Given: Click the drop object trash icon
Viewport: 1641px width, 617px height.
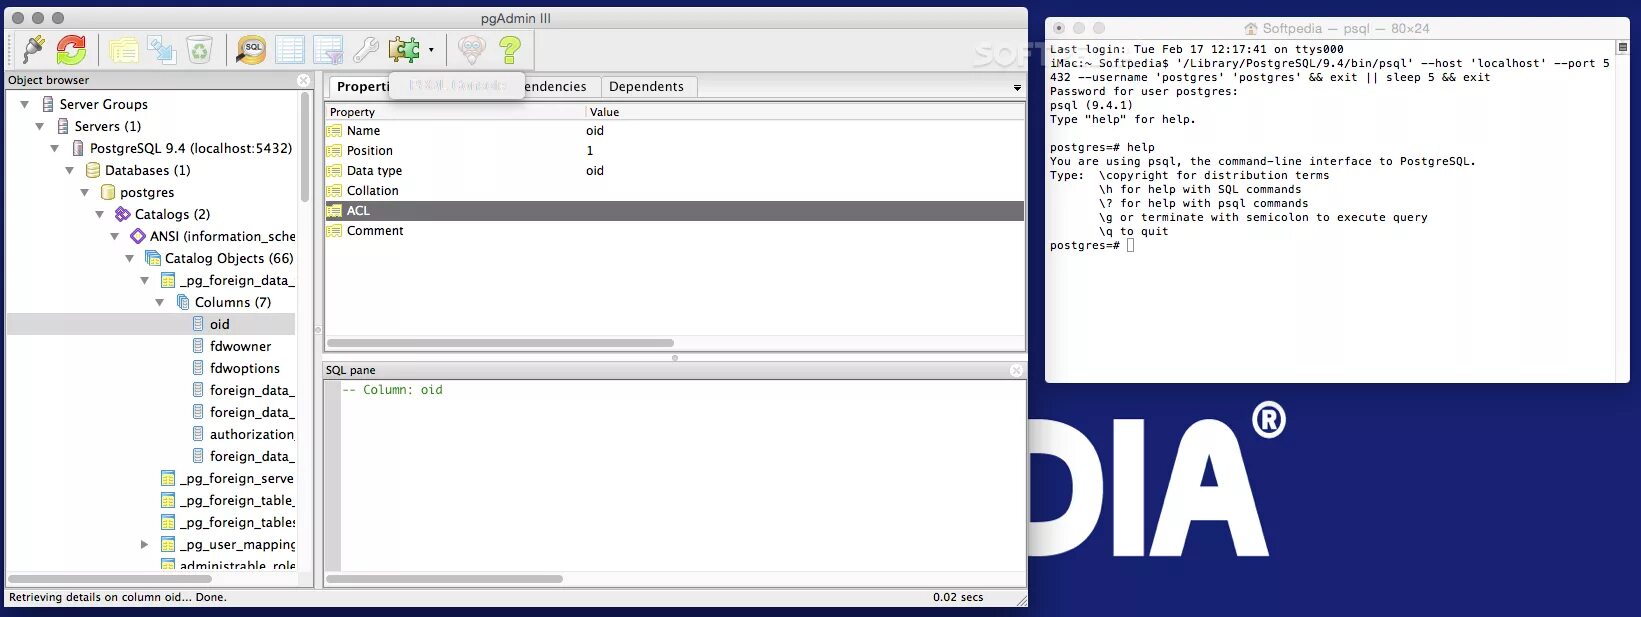Looking at the screenshot, I should tap(199, 49).
